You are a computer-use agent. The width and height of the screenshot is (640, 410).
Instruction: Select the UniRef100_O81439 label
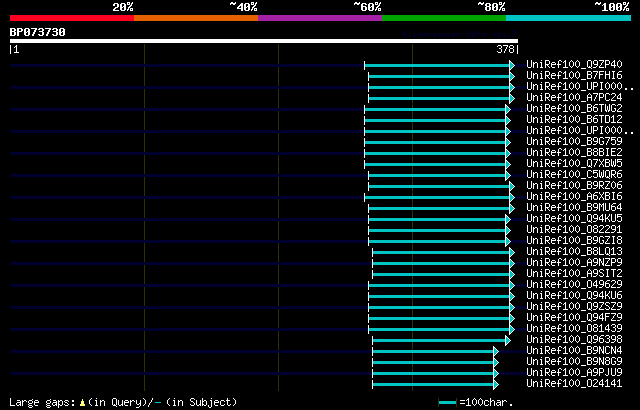[574, 329]
